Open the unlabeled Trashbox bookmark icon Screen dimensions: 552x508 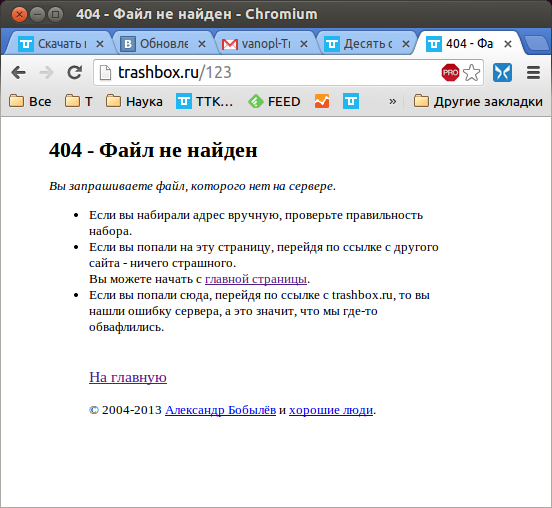(351, 101)
